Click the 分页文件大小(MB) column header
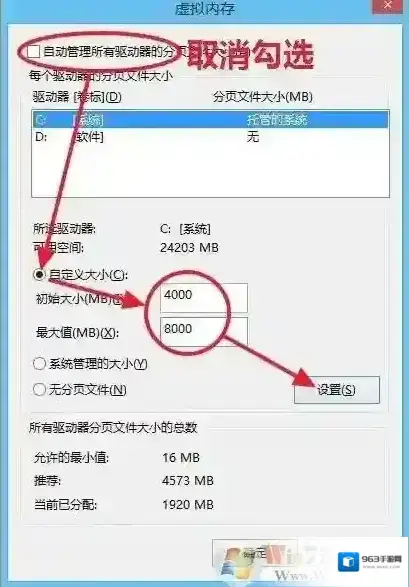The height and width of the screenshot is (587, 409). (x=263, y=97)
